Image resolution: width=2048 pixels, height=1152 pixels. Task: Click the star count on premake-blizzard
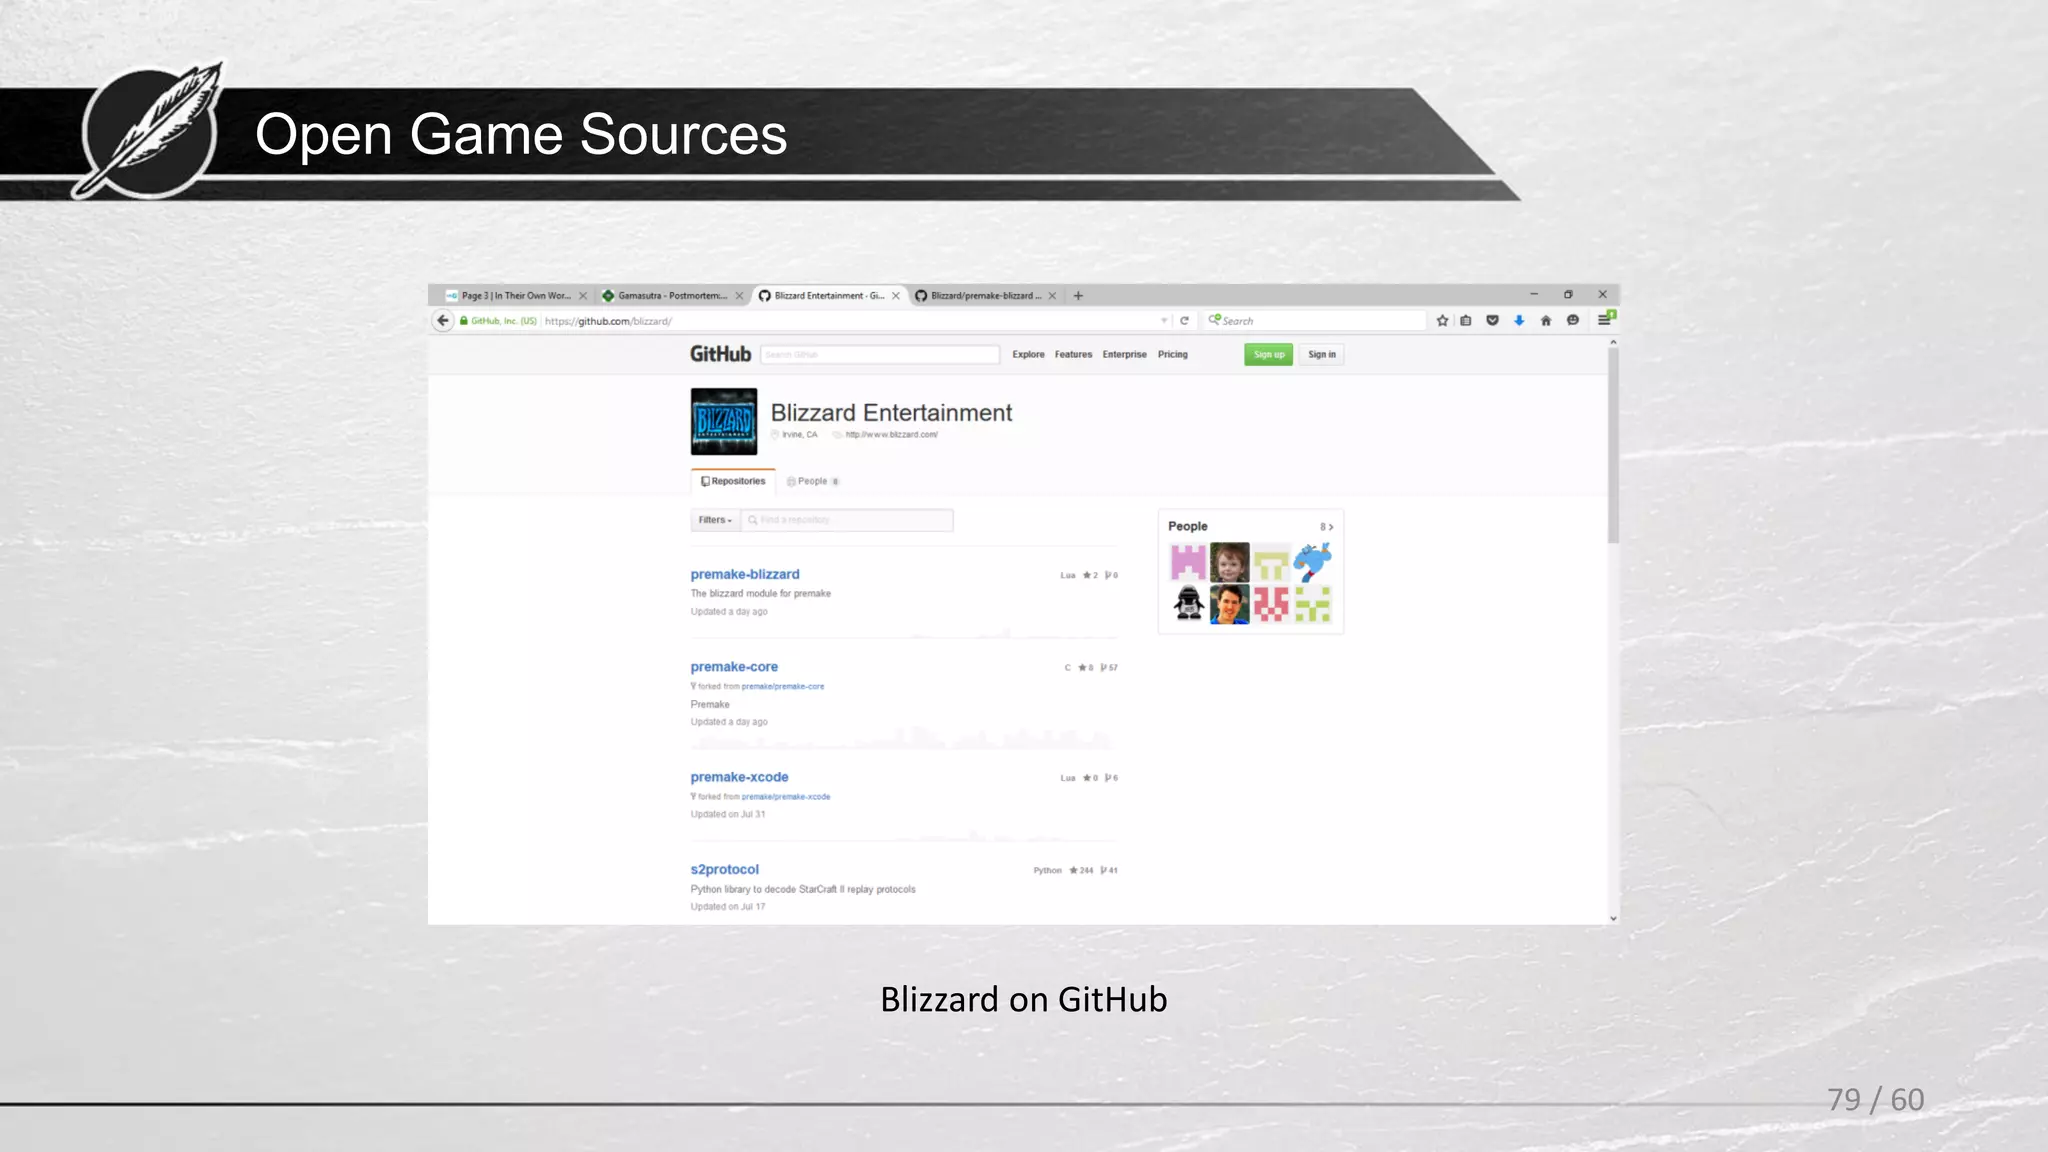coord(1090,575)
